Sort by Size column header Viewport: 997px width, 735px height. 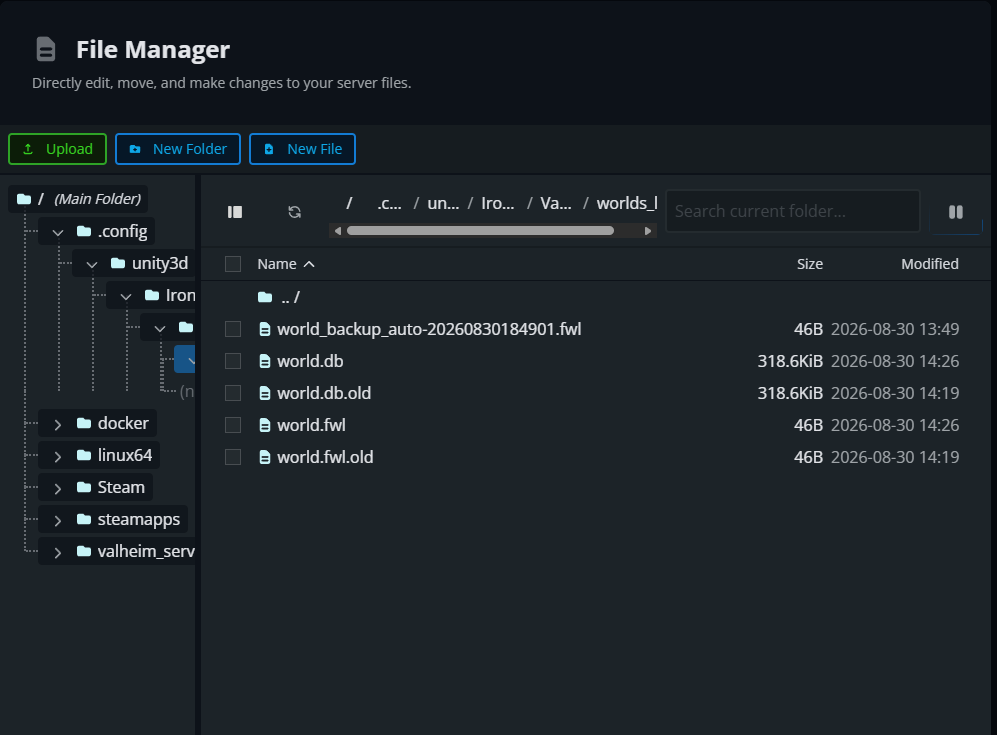pyautogui.click(x=809, y=264)
